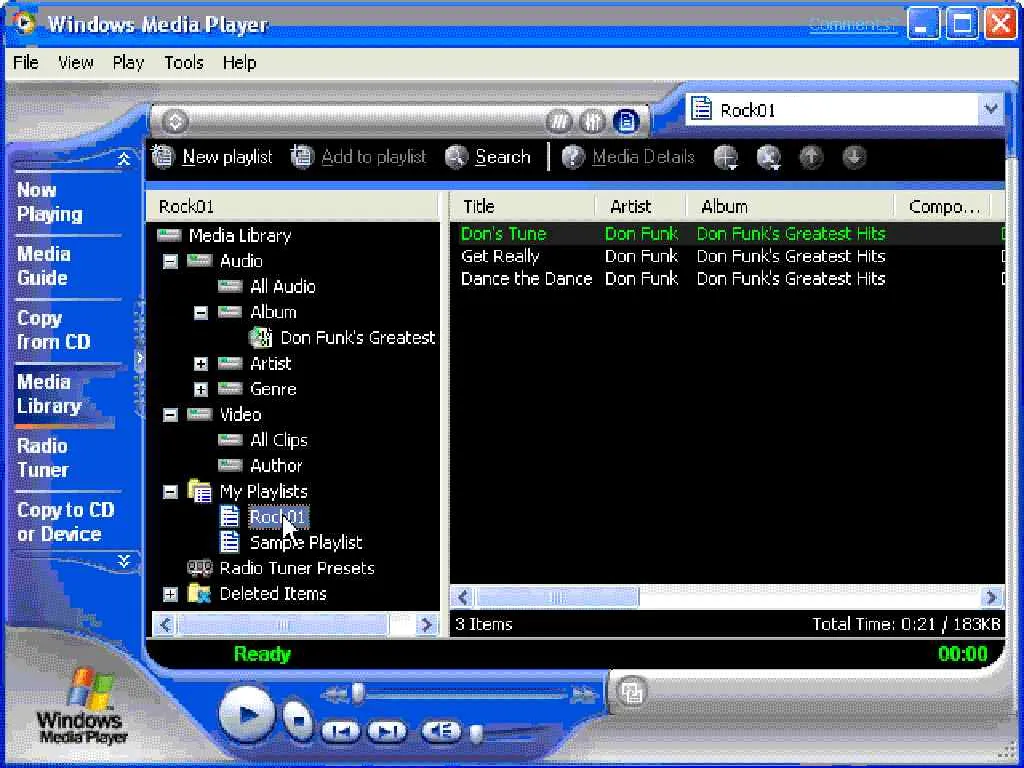
Task: Collapse the Video tree node
Action: click(x=170, y=415)
